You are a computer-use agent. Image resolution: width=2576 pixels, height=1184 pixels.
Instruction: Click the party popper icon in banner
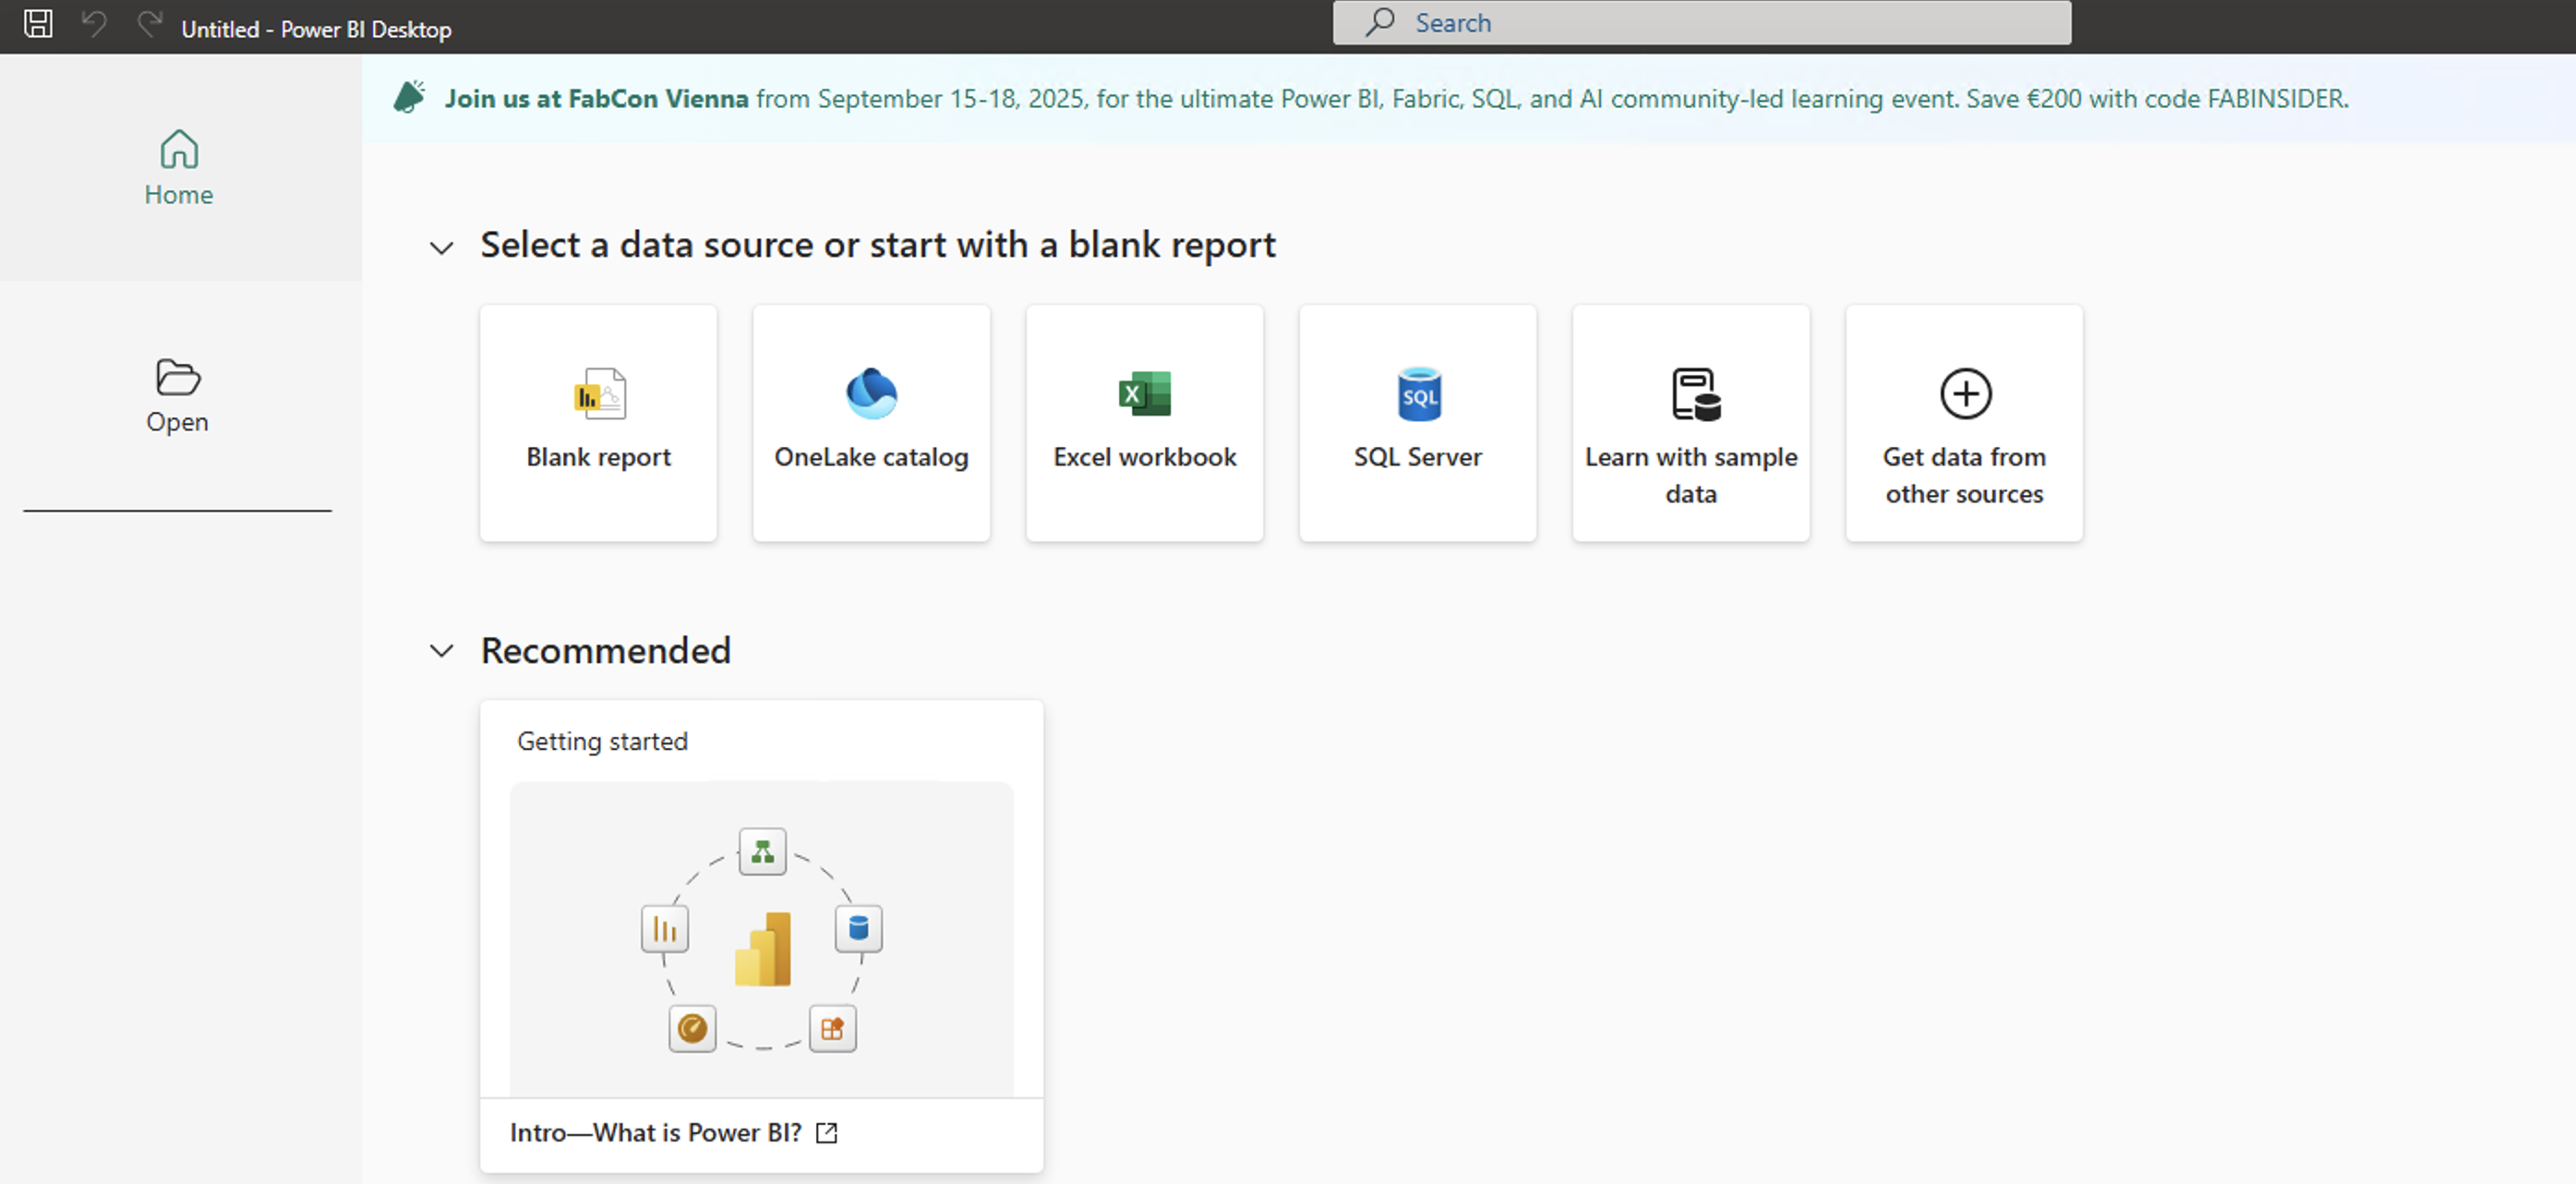click(x=409, y=97)
